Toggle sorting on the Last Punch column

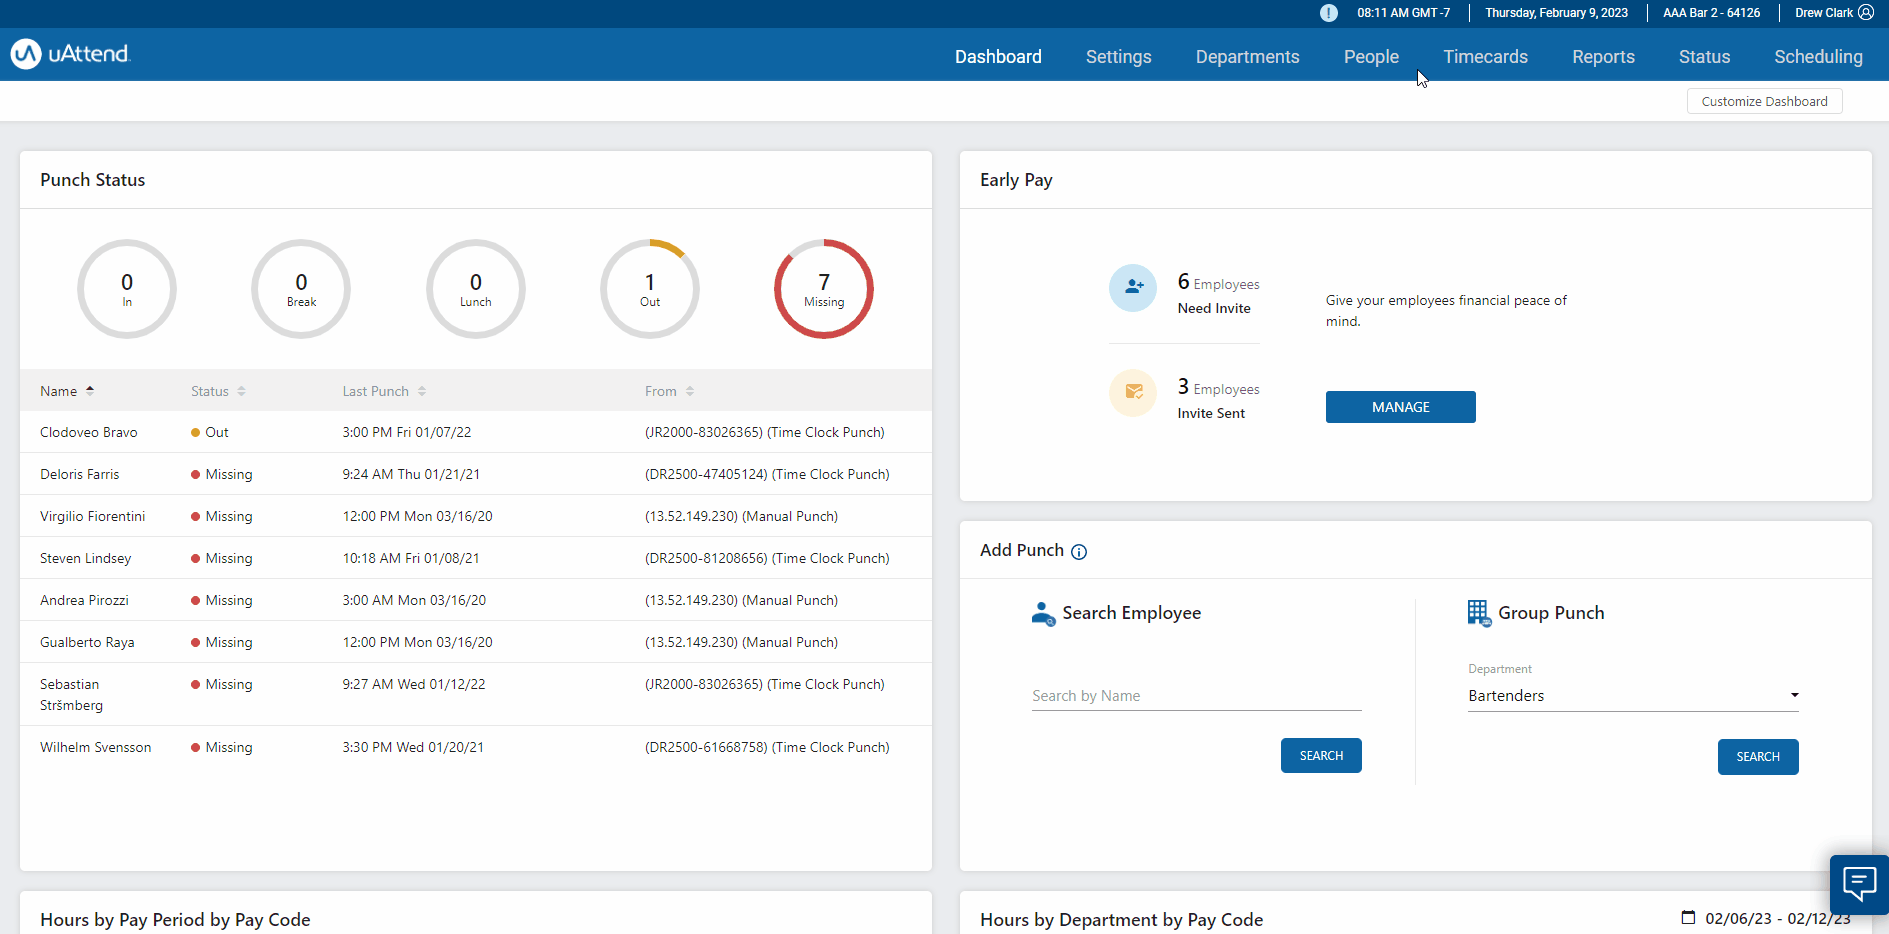click(x=421, y=391)
